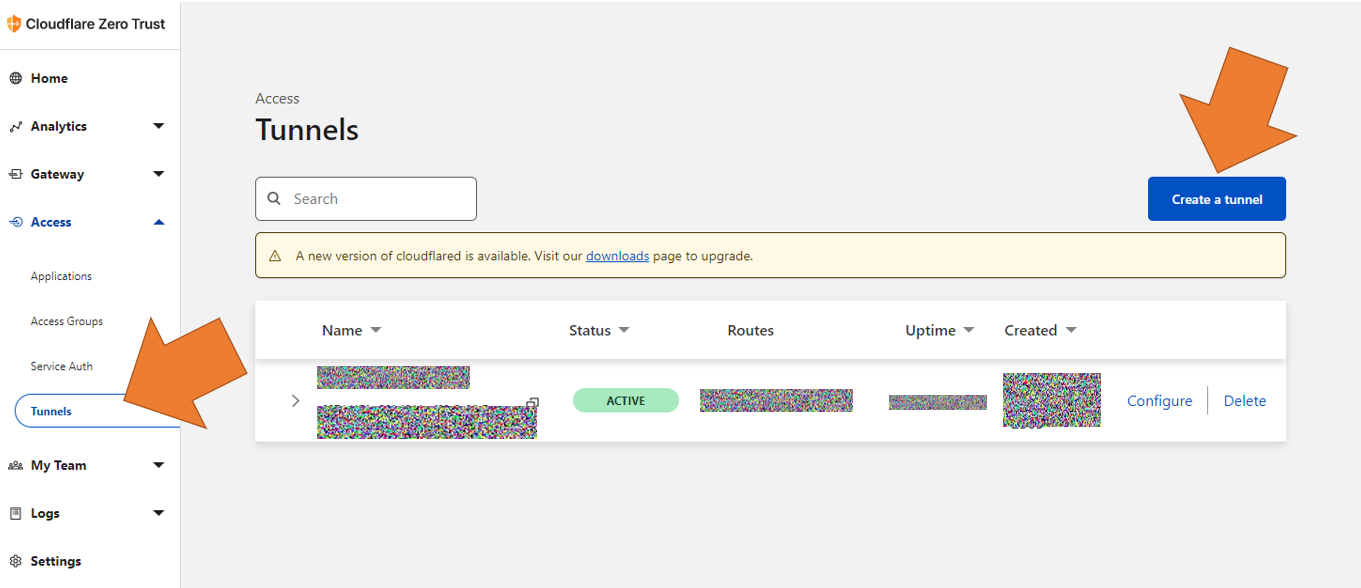1361x588 pixels.
Task: Expand the My Team menu arrow
Action: click(158, 465)
